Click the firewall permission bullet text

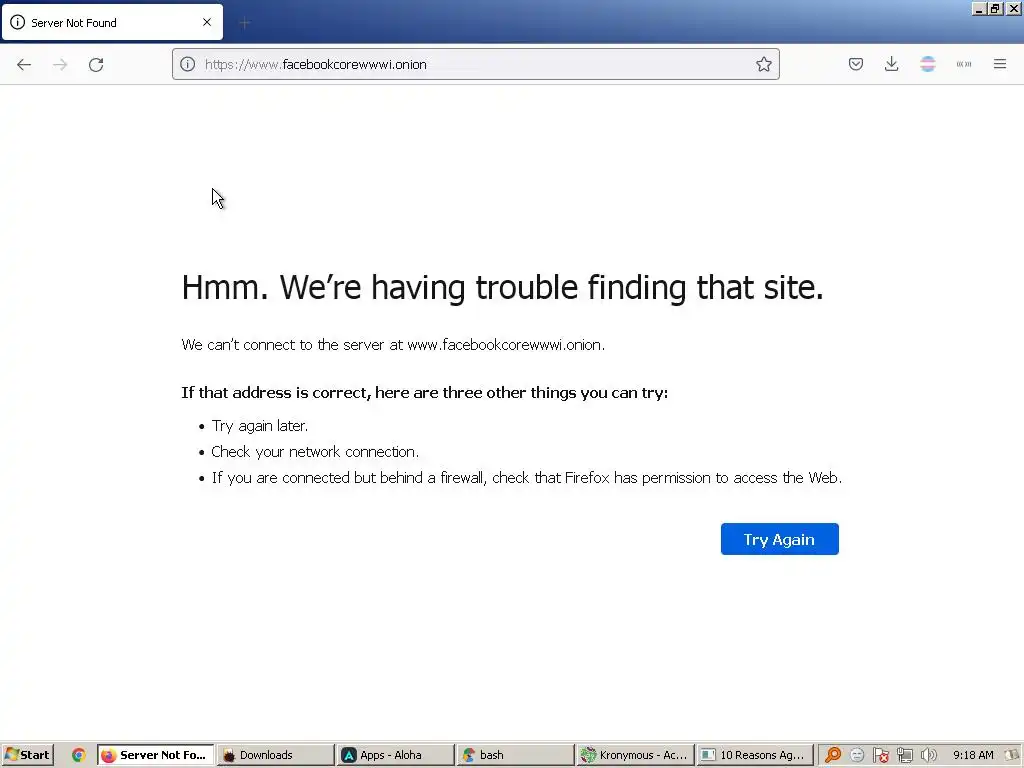[x=526, y=478]
